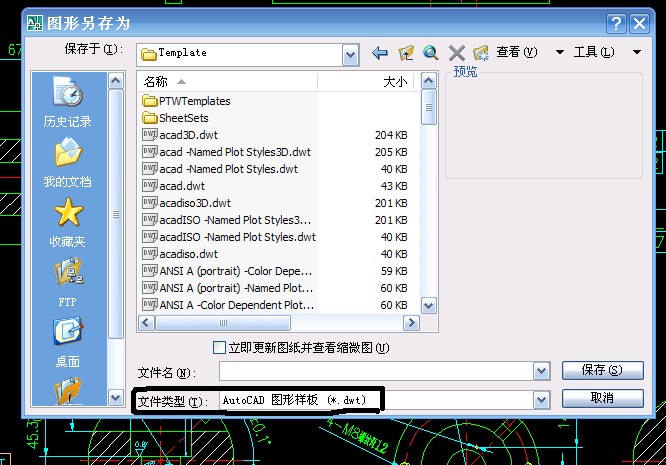Click the 取消 cancel button

click(602, 398)
